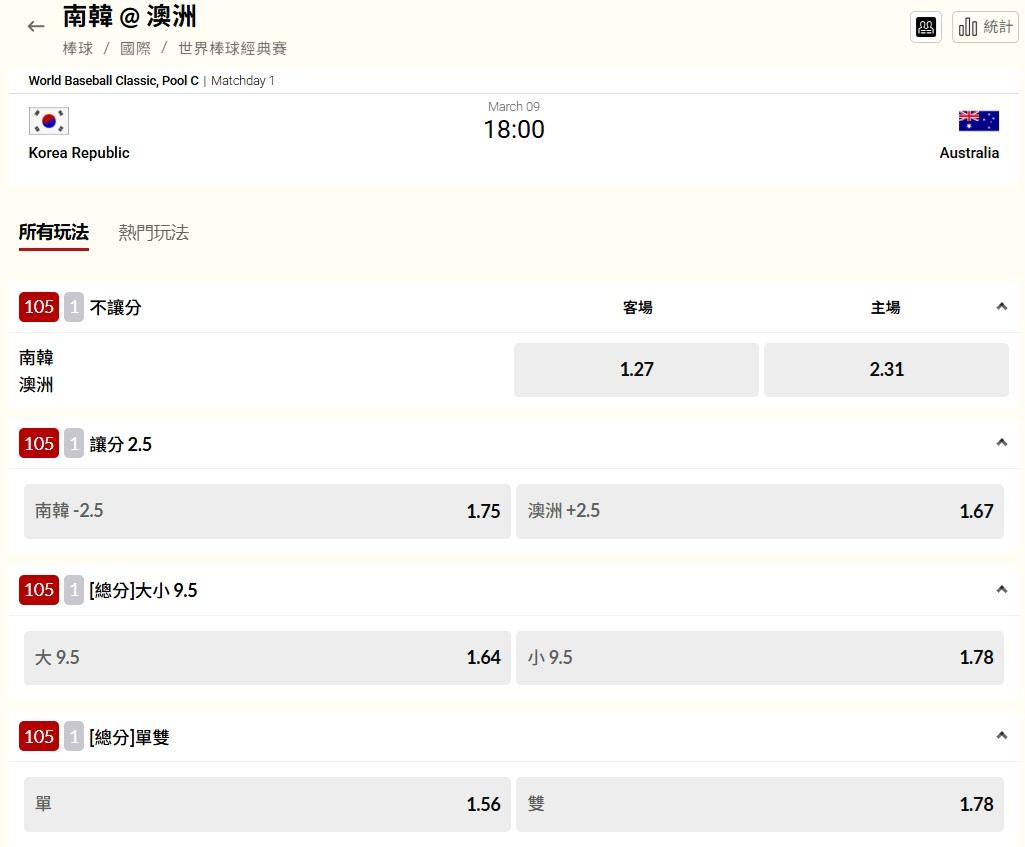Click the 棒球 breadcrumb link

click(x=78, y=48)
